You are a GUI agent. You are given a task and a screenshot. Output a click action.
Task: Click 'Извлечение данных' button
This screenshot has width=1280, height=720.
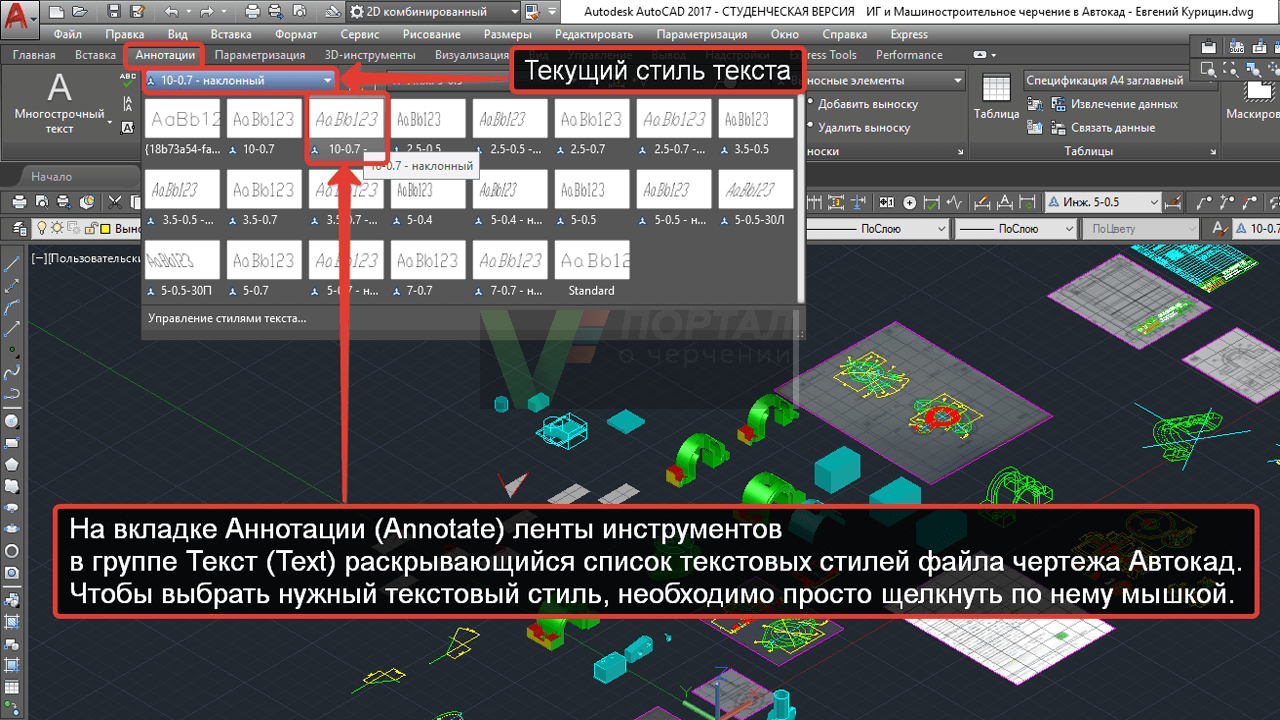(1124, 104)
